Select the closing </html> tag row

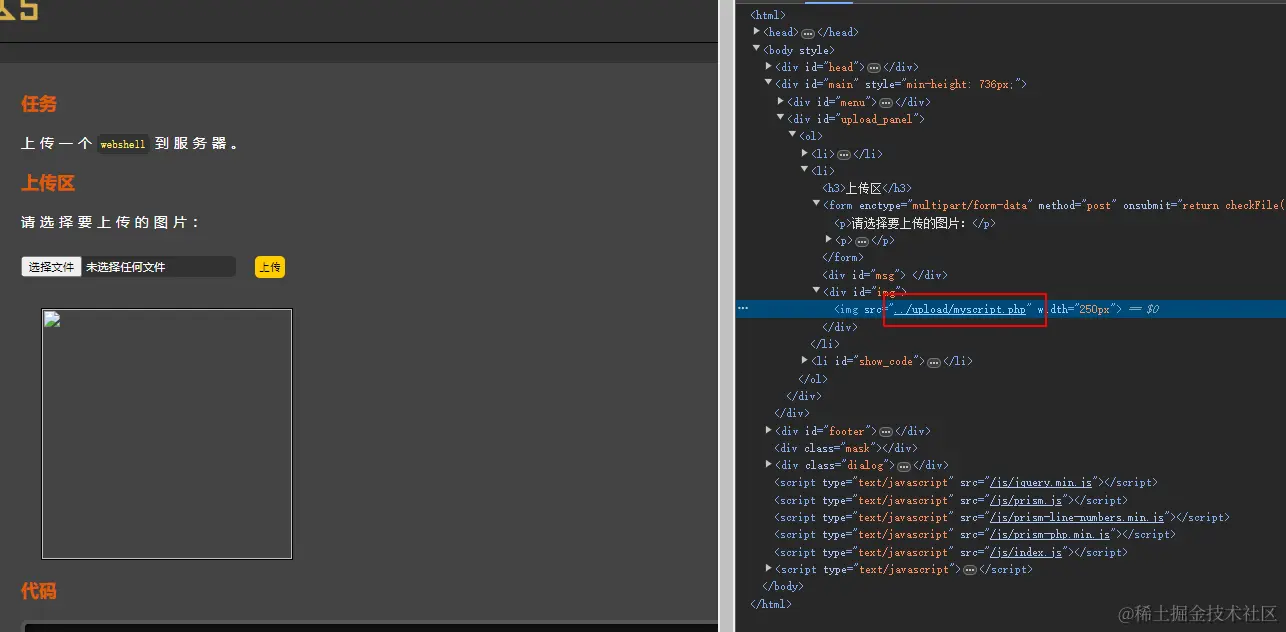tap(770, 604)
